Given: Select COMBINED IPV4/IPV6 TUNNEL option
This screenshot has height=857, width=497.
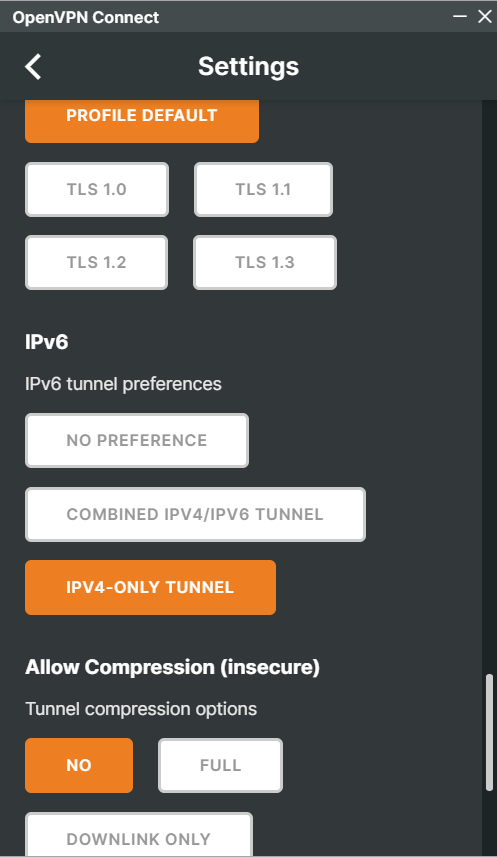Looking at the screenshot, I should [x=195, y=514].
